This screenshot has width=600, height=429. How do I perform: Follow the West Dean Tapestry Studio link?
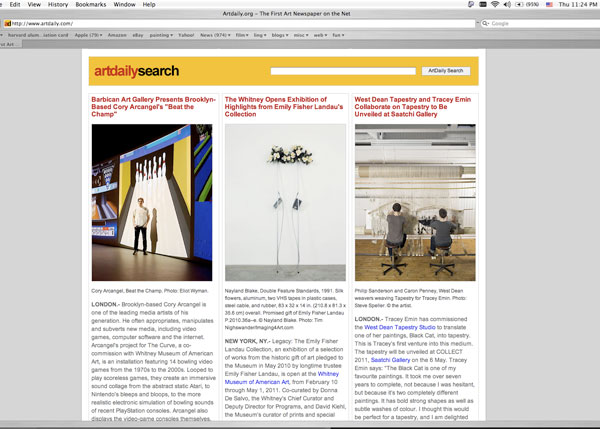400,327
